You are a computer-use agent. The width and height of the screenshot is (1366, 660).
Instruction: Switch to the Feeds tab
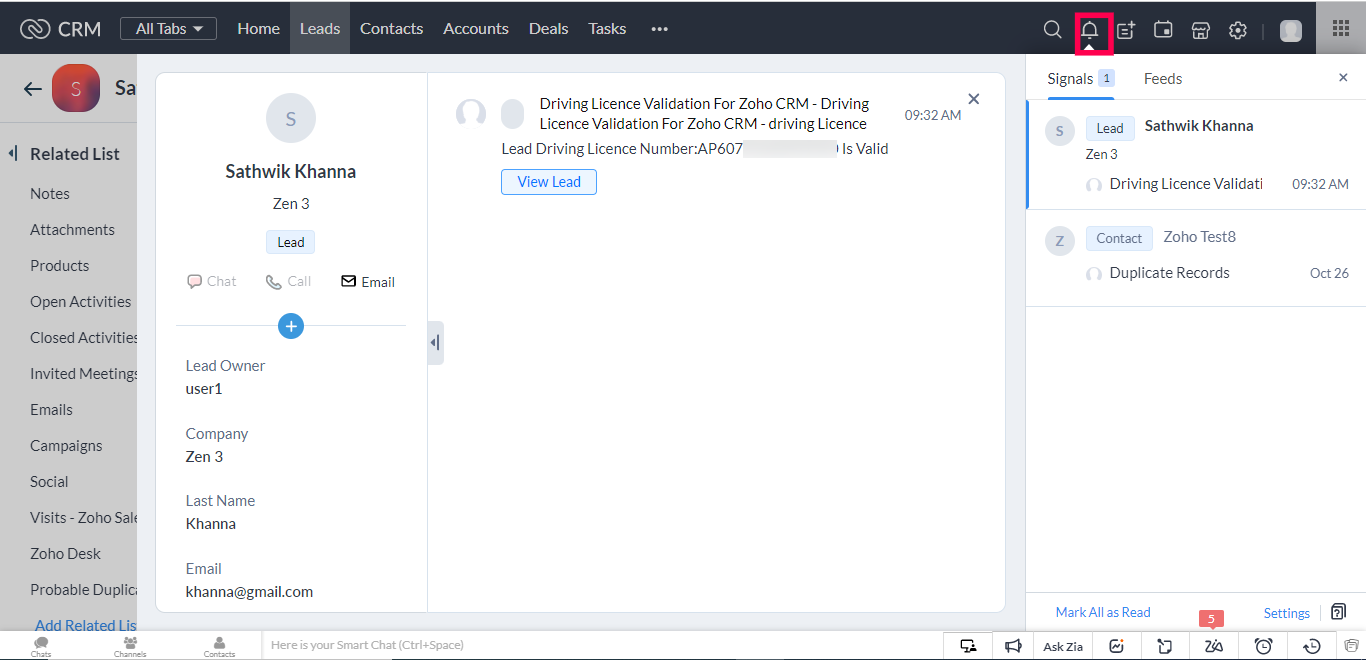click(1163, 78)
